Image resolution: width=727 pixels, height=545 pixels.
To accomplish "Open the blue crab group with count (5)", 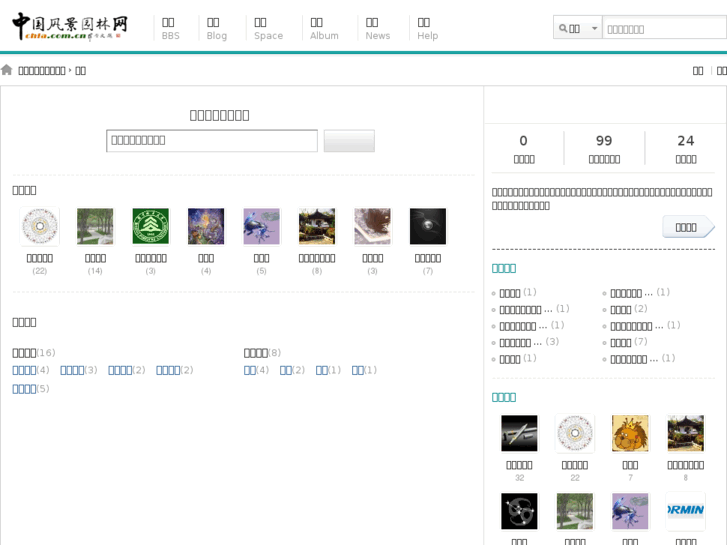I will pos(261,226).
